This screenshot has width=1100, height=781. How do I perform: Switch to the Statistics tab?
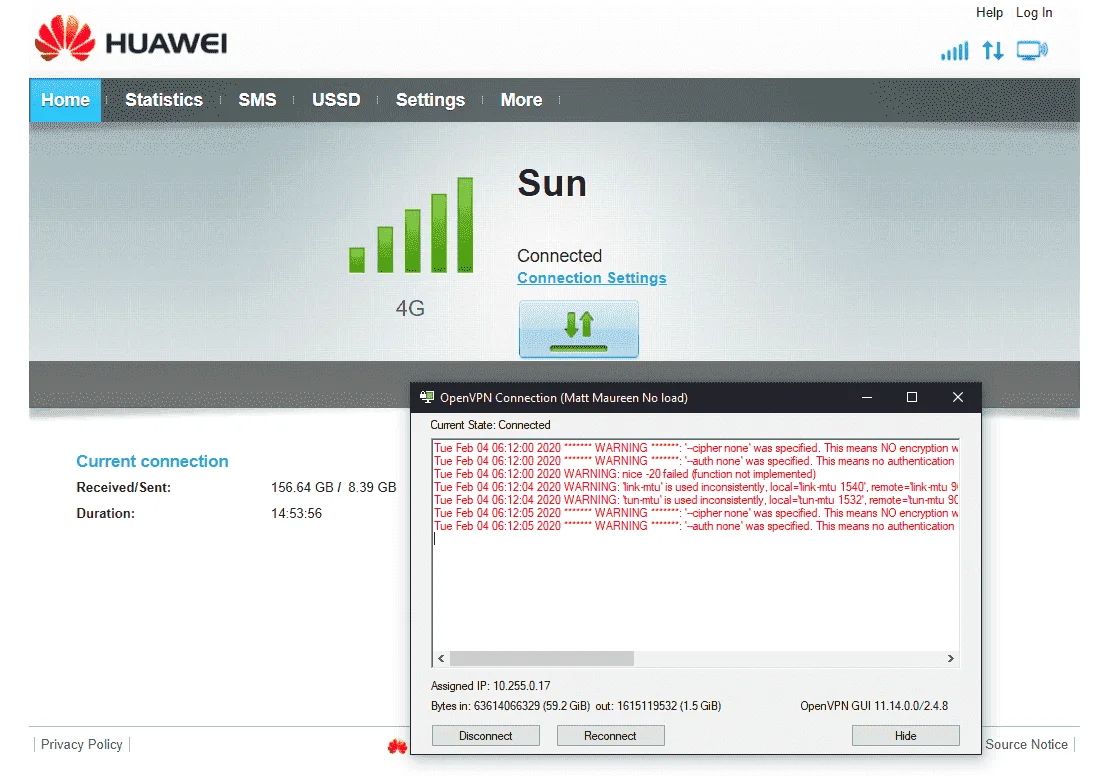click(164, 100)
